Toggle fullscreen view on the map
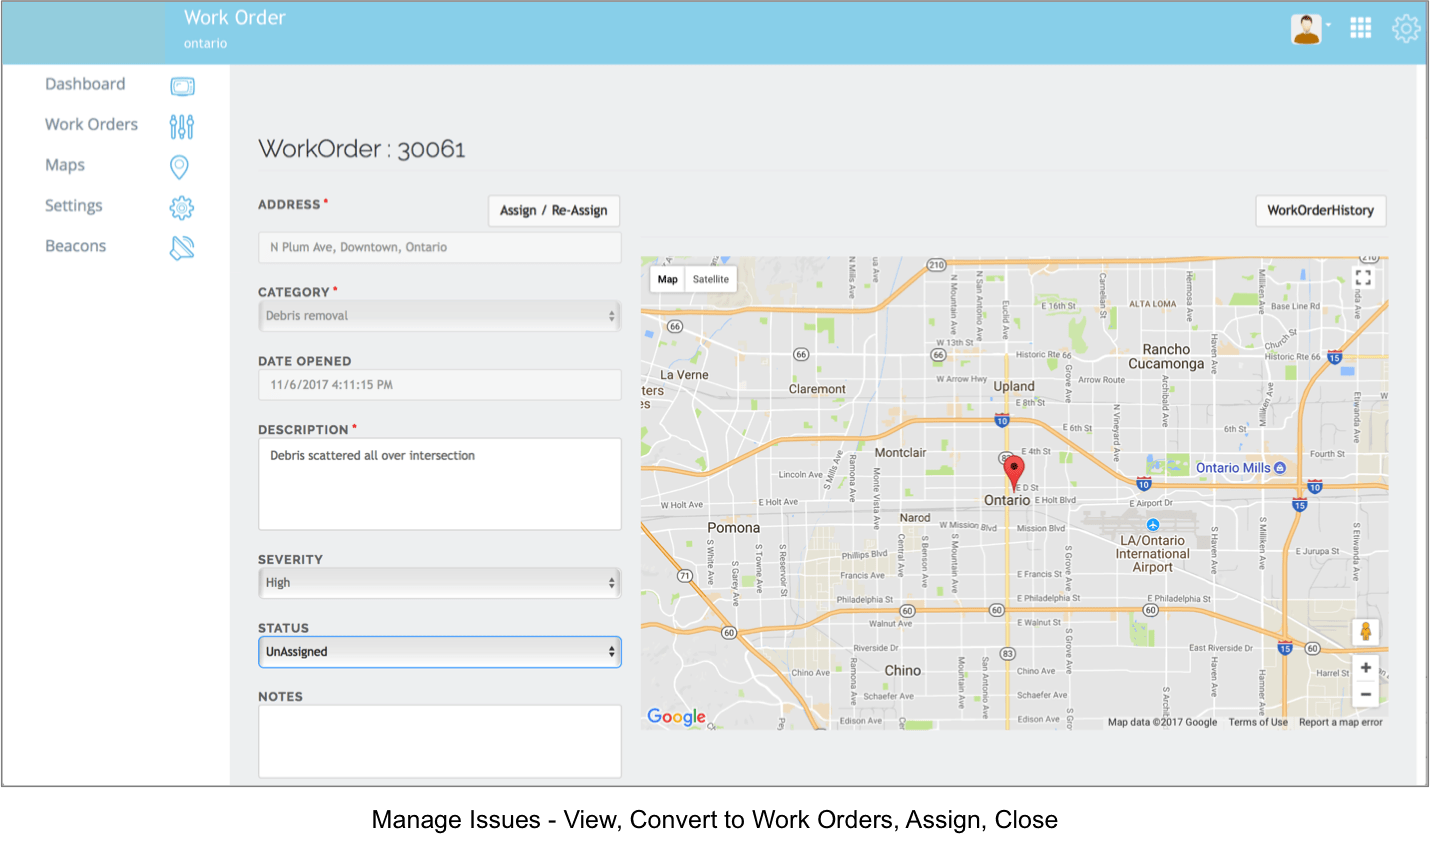 pos(1363,278)
